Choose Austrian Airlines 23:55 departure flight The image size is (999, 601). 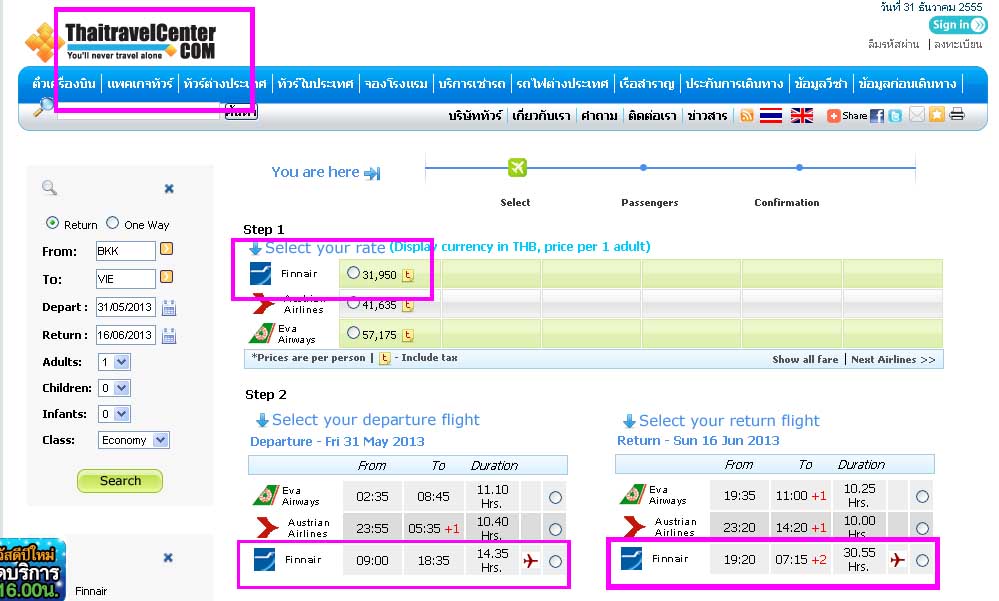coord(556,529)
